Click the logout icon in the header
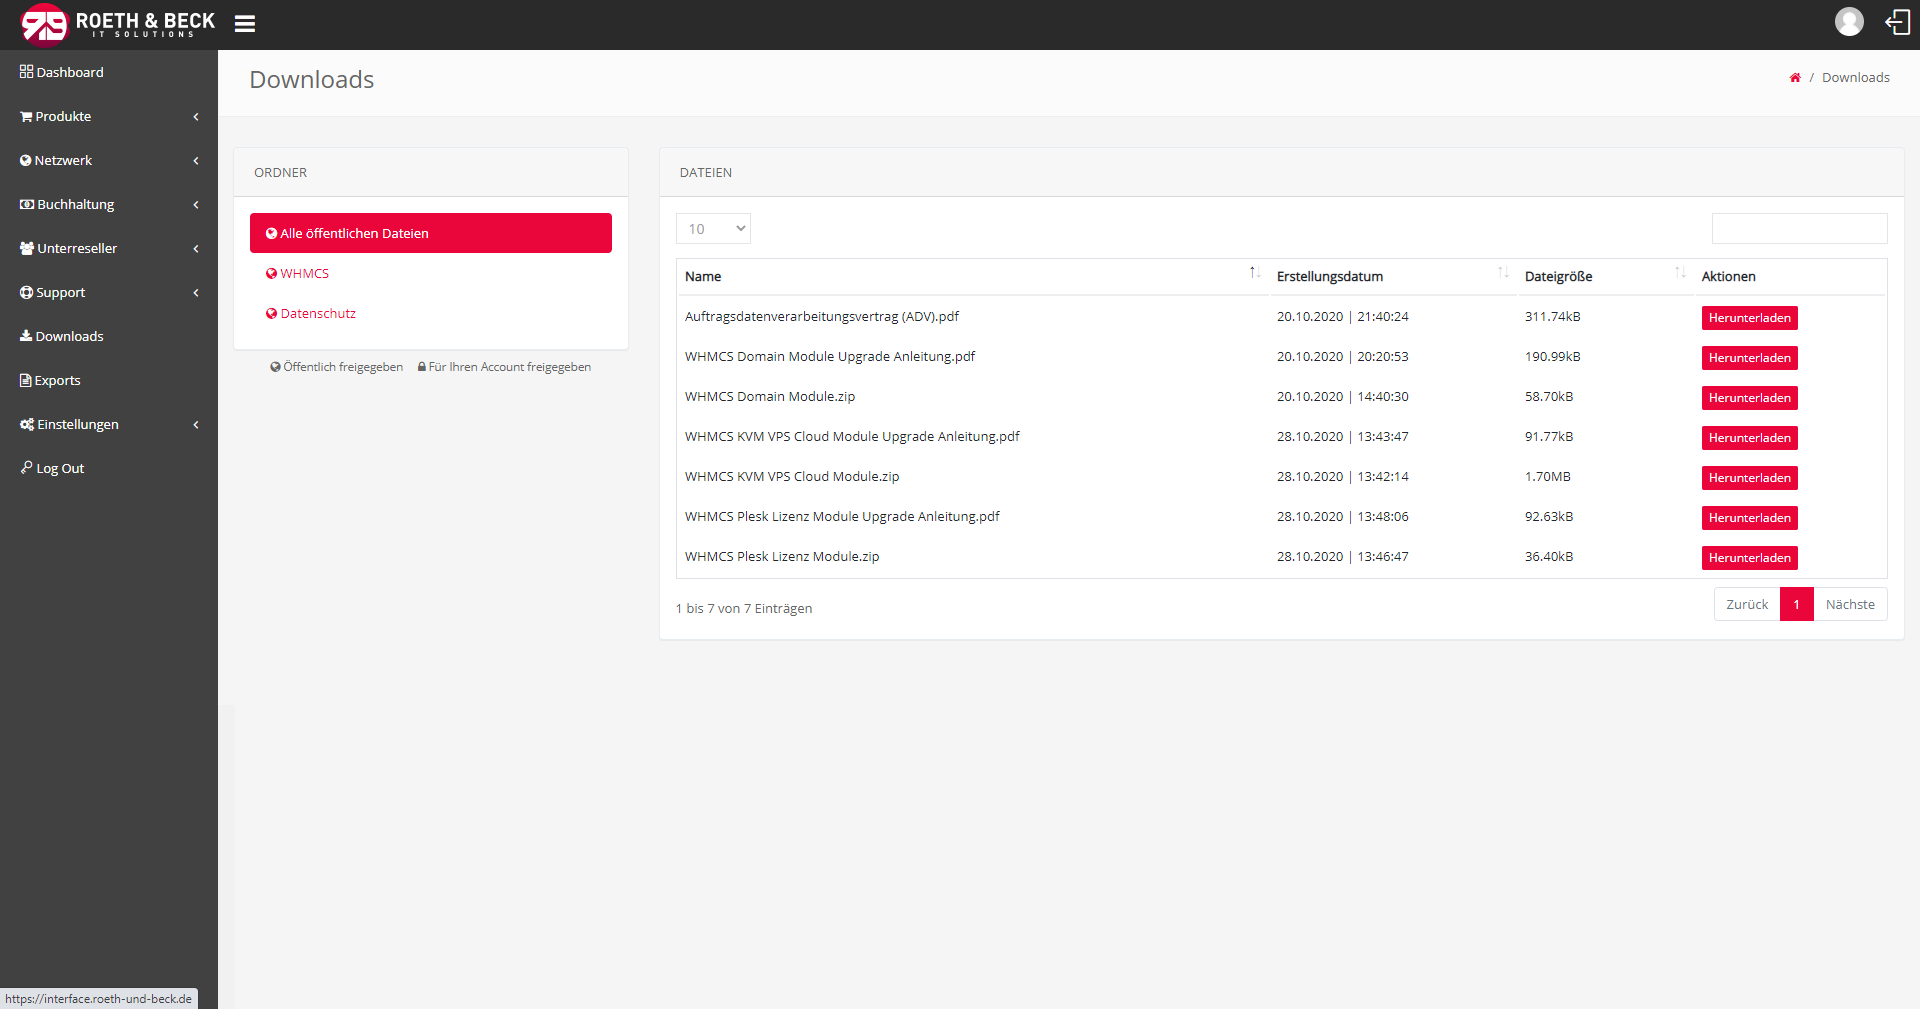Image resolution: width=1920 pixels, height=1009 pixels. point(1897,21)
